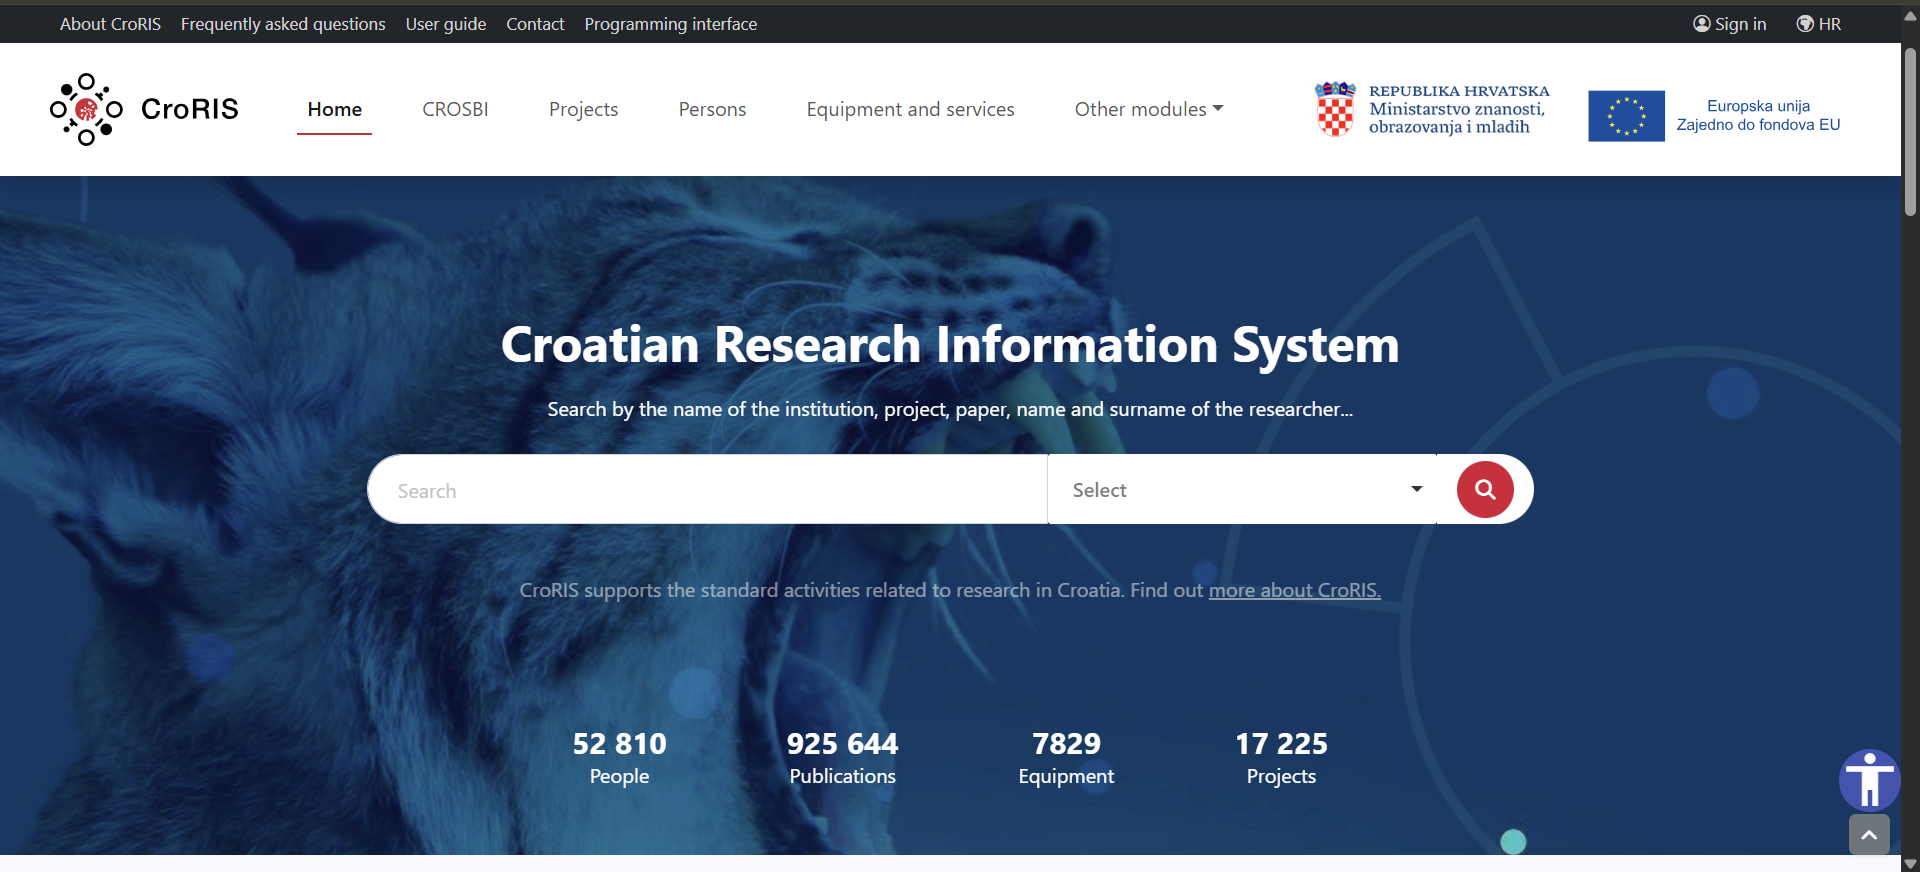The height and width of the screenshot is (872, 1920).
Task: Open Equipment and services menu item
Action: click(x=910, y=109)
